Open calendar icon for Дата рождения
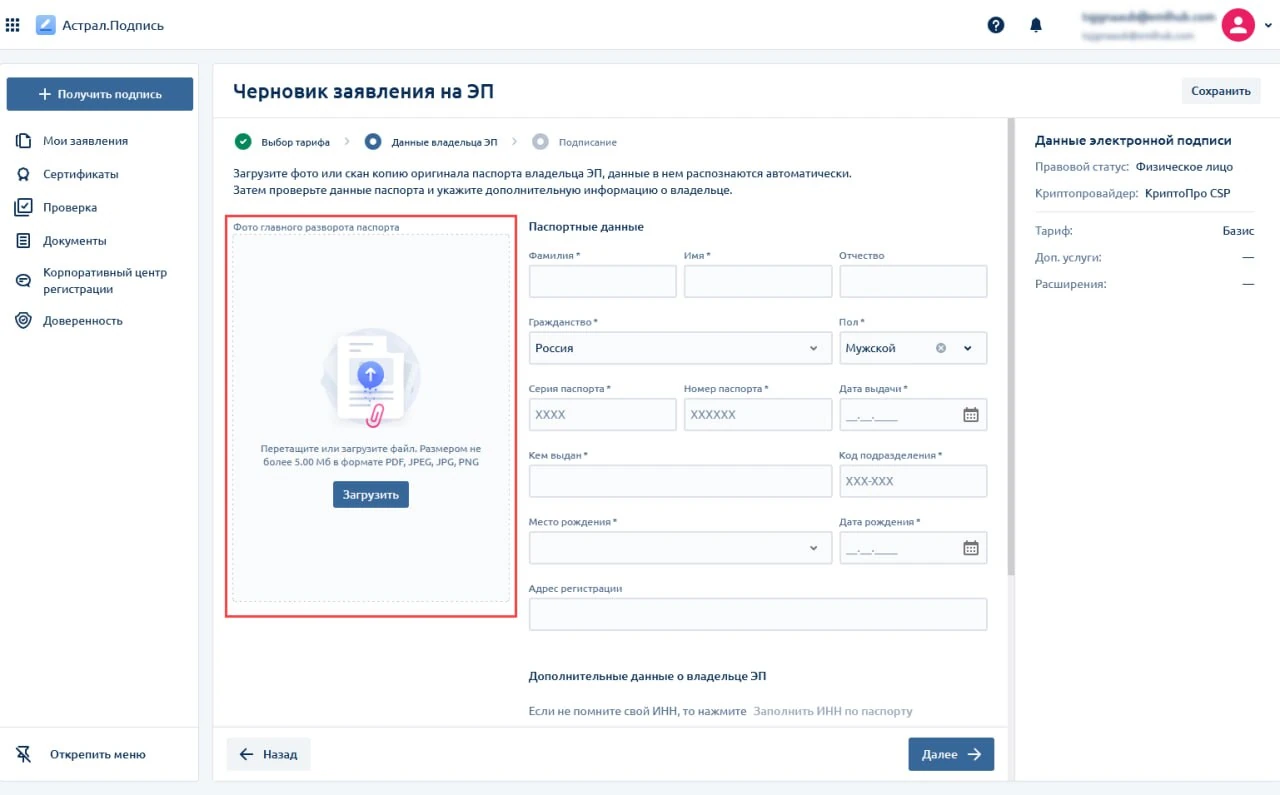The width and height of the screenshot is (1280, 795). tap(970, 548)
